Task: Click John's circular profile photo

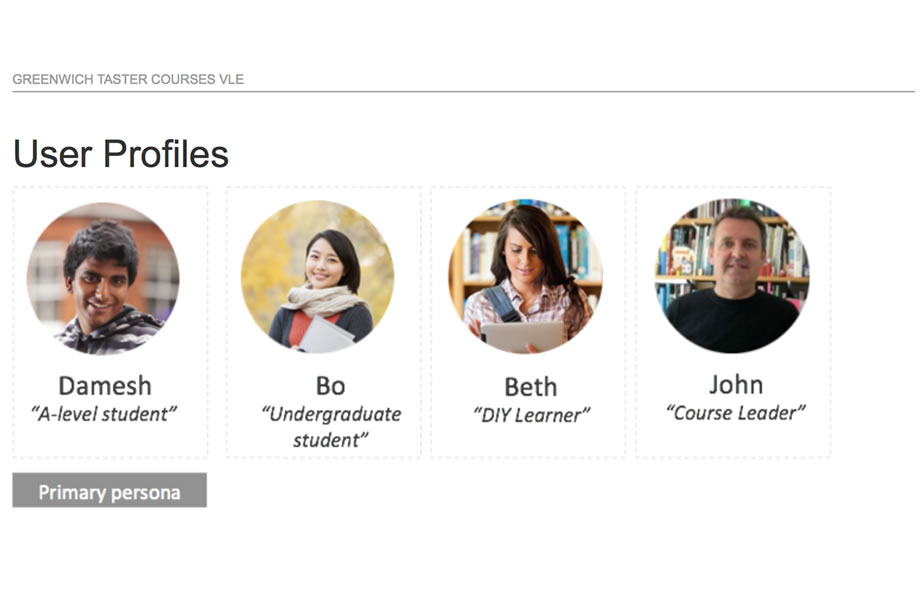Action: [x=732, y=277]
